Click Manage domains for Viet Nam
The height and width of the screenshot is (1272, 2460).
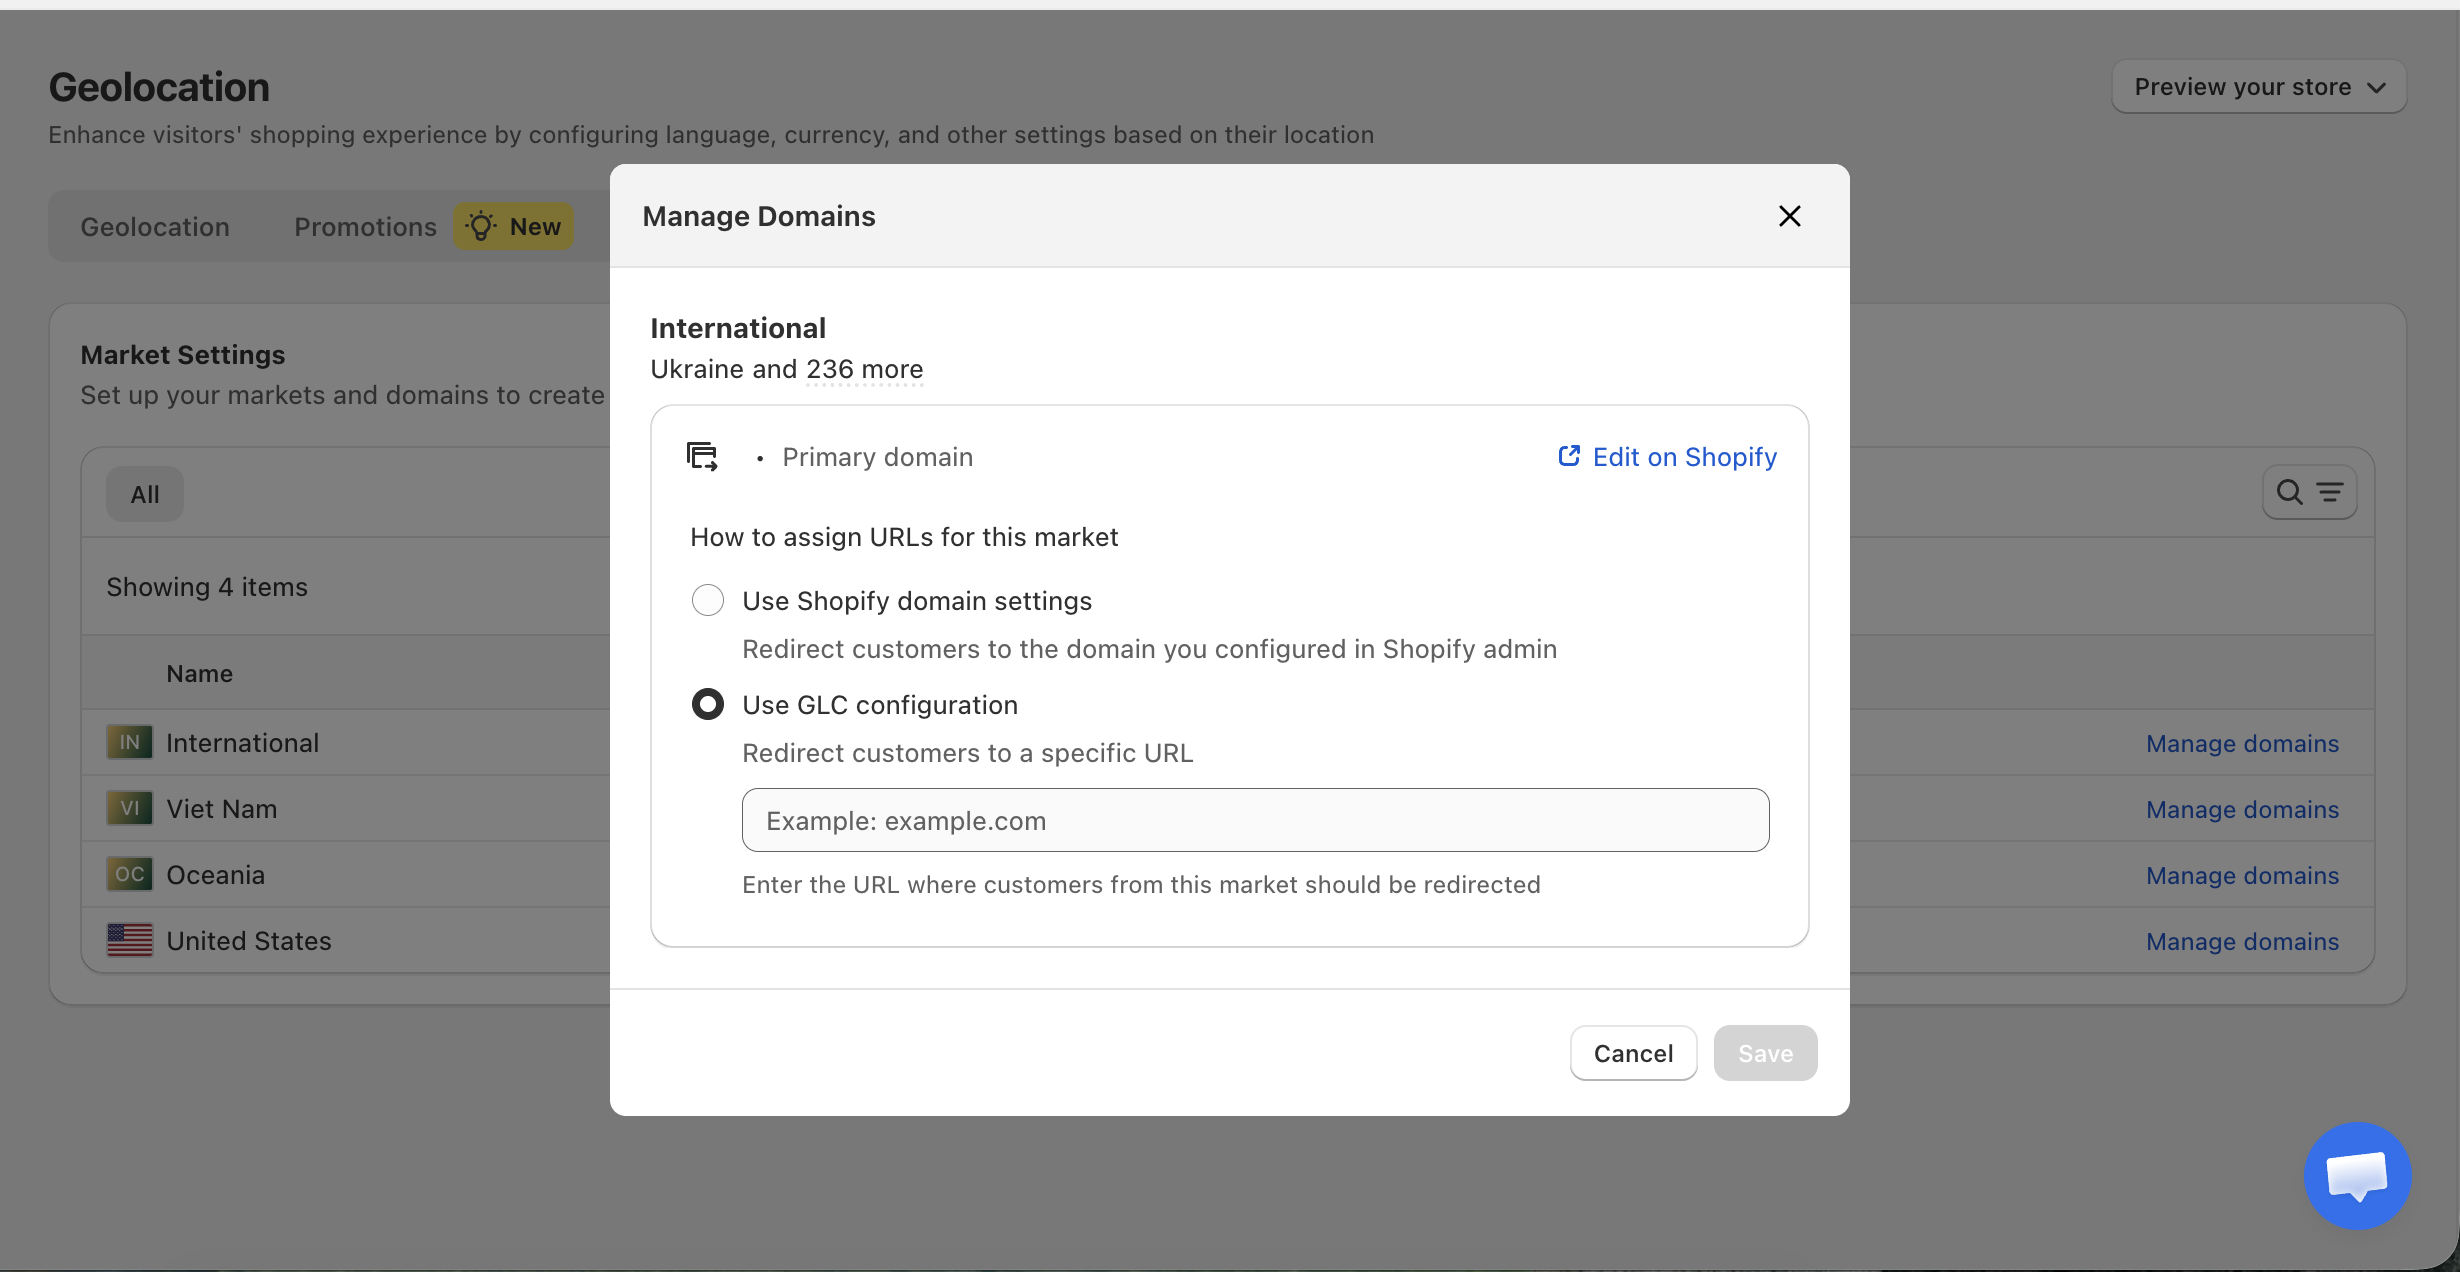[2242, 809]
